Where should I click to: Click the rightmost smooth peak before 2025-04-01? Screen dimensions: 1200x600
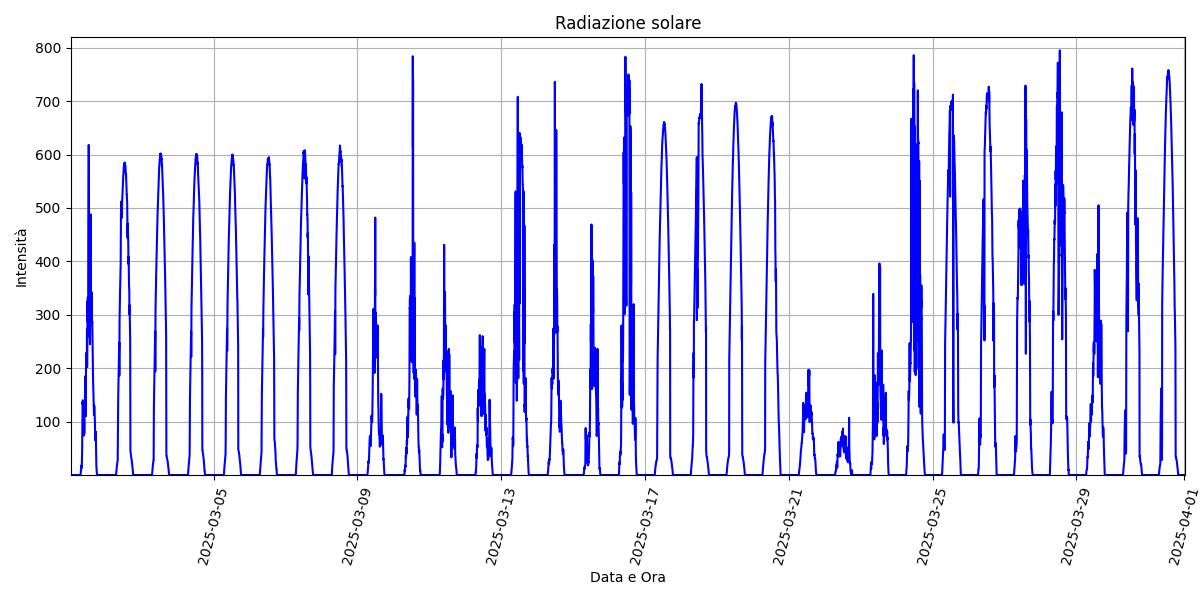coord(1167,72)
